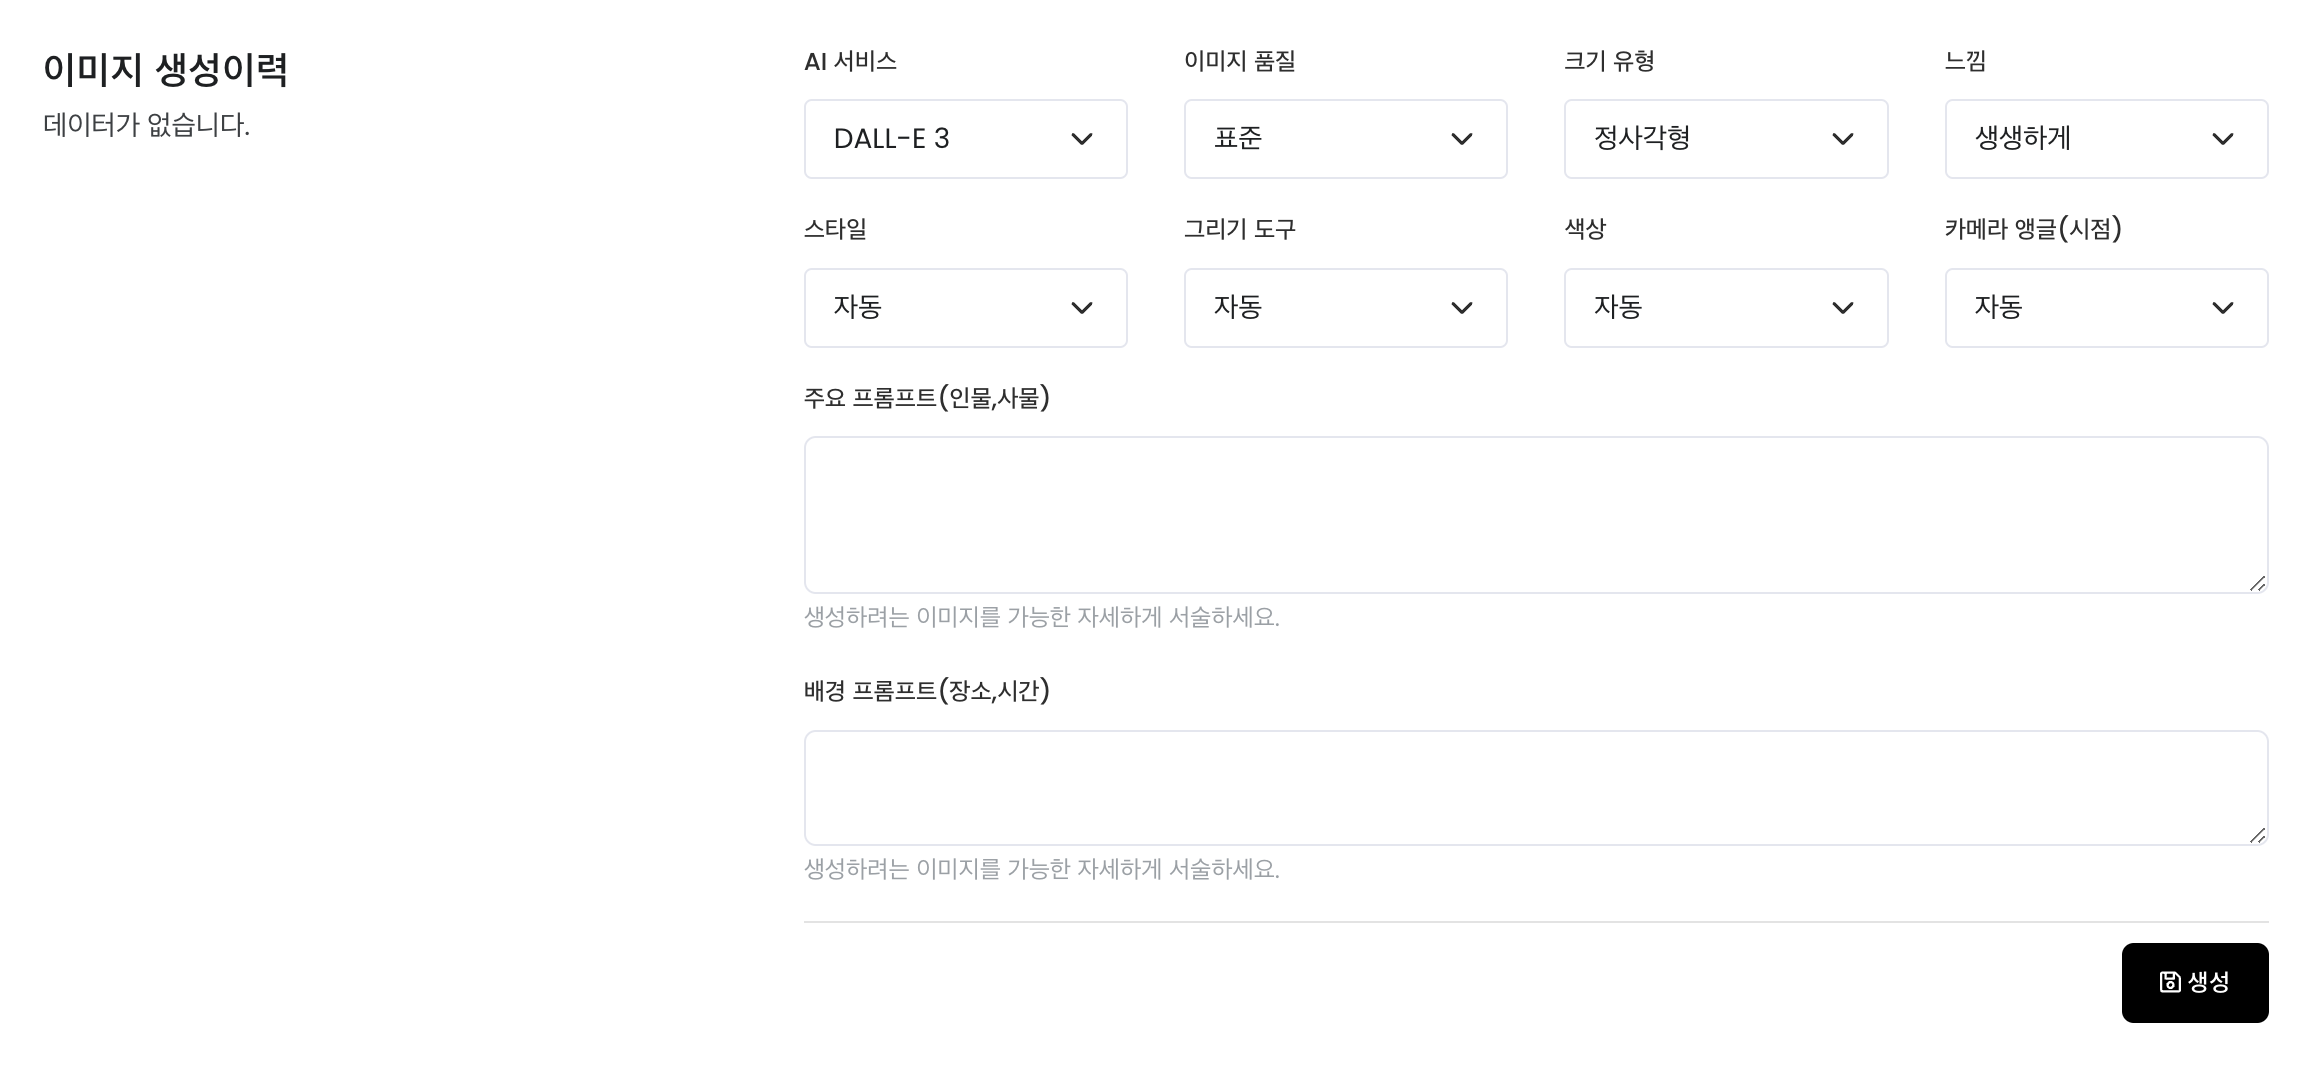Click the chevron arrow in 스타일 box

(1082, 308)
